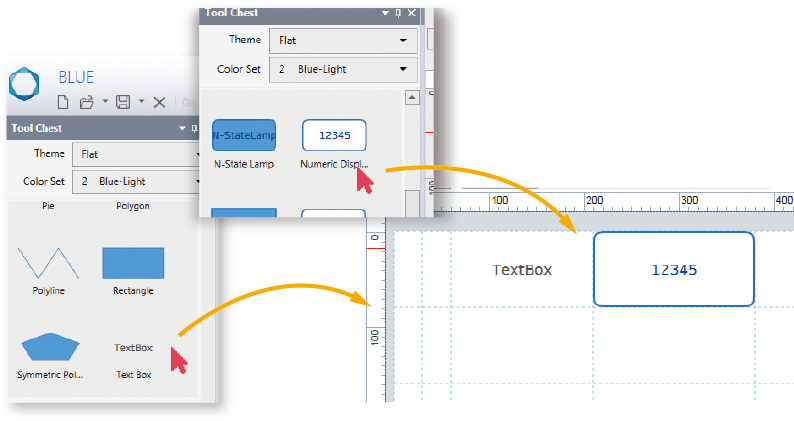Screen dimensions: 794x421
Task: Toggle pin on upper Tool Chest panel
Action: [x=398, y=13]
